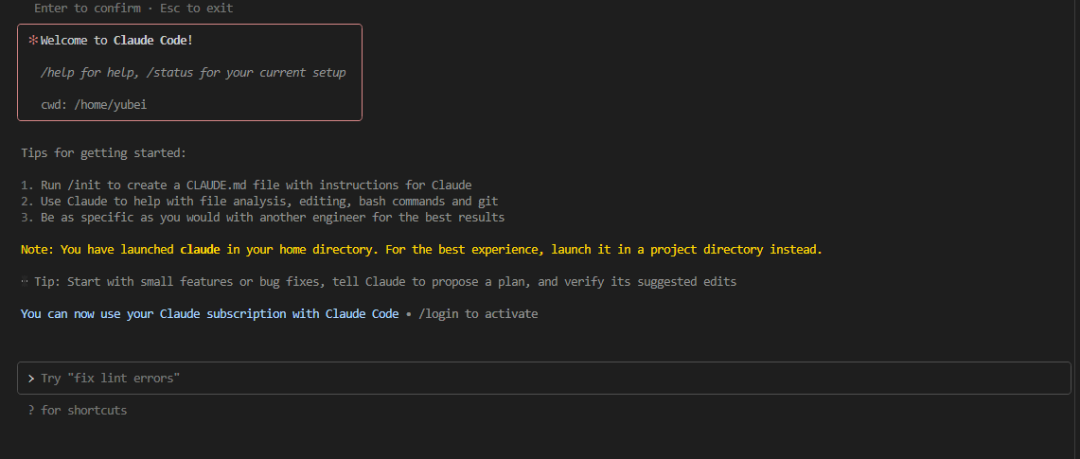Click the "? for shortcuts" hint
Screen dimensions: 1080x459
pyautogui.click(x=77, y=410)
